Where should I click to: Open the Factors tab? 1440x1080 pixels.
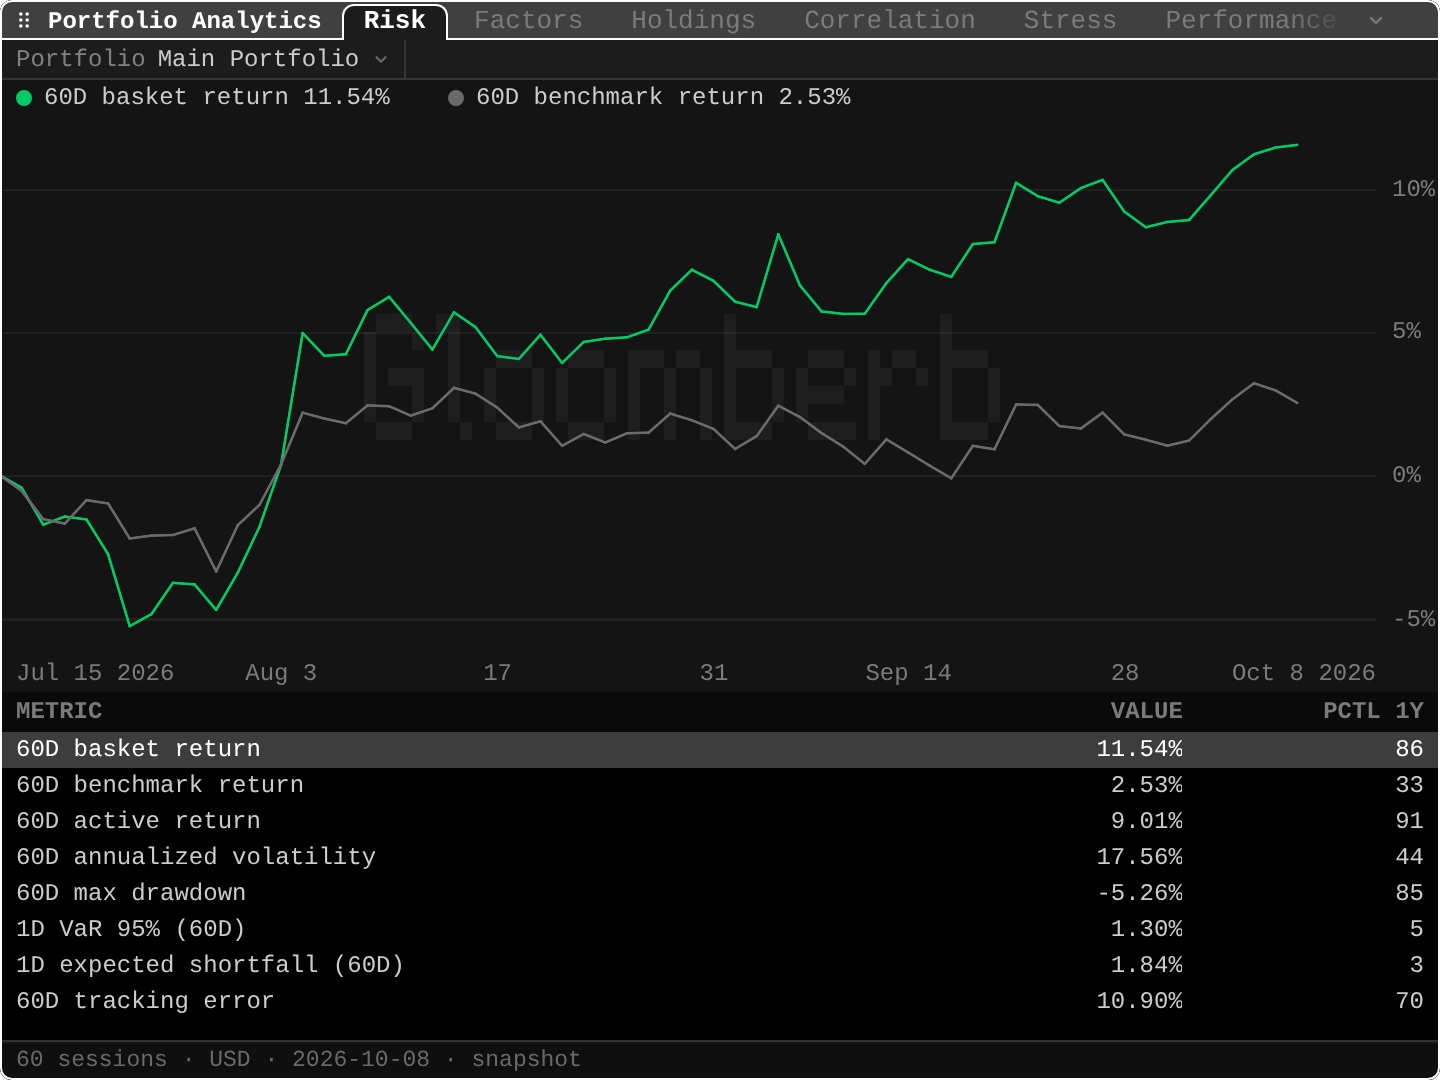(528, 20)
